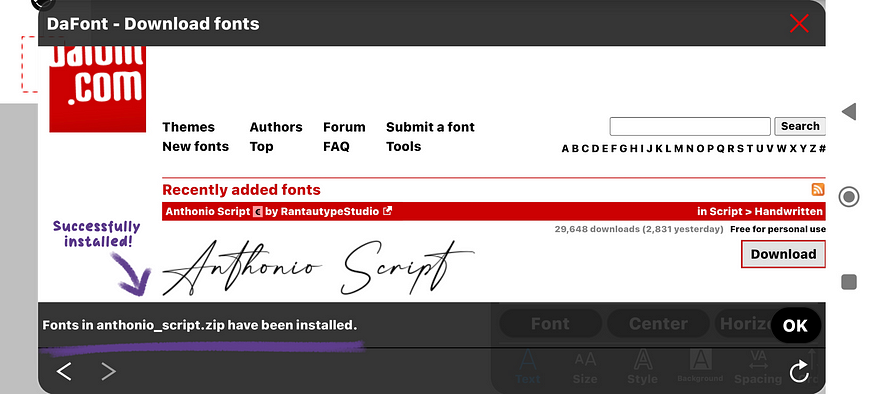The height and width of the screenshot is (394, 875).
Task: Open the dimmed Size tool icon
Action: [x=585, y=367]
